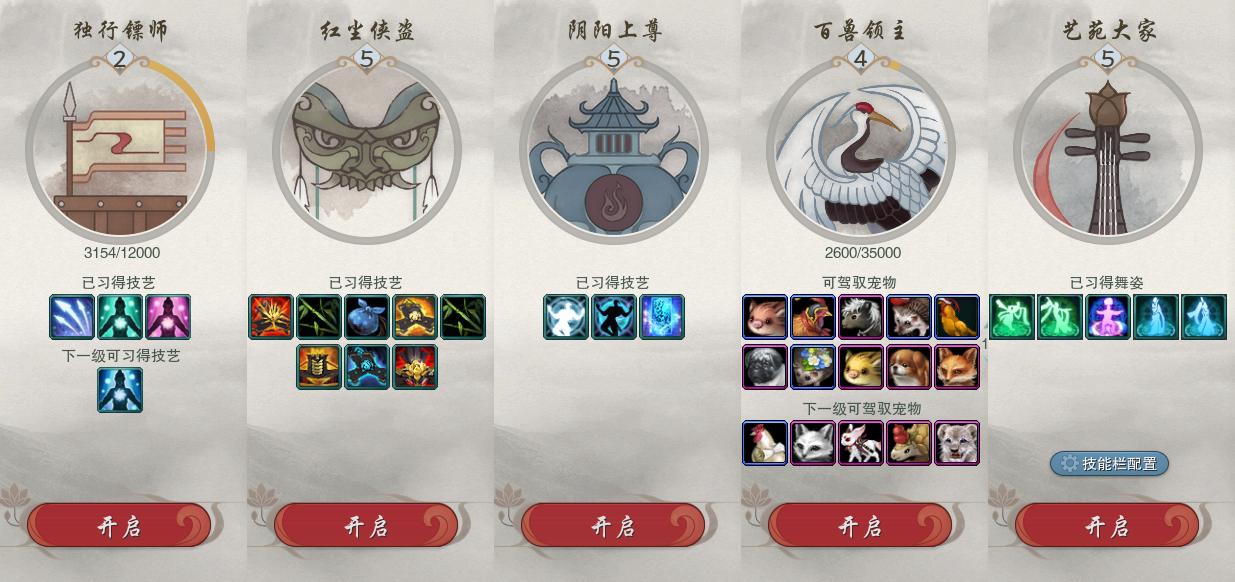Viewport: 1235px width, 582px height.
Task: Click 开启 under 红尘侠盗
Action: click(x=366, y=526)
